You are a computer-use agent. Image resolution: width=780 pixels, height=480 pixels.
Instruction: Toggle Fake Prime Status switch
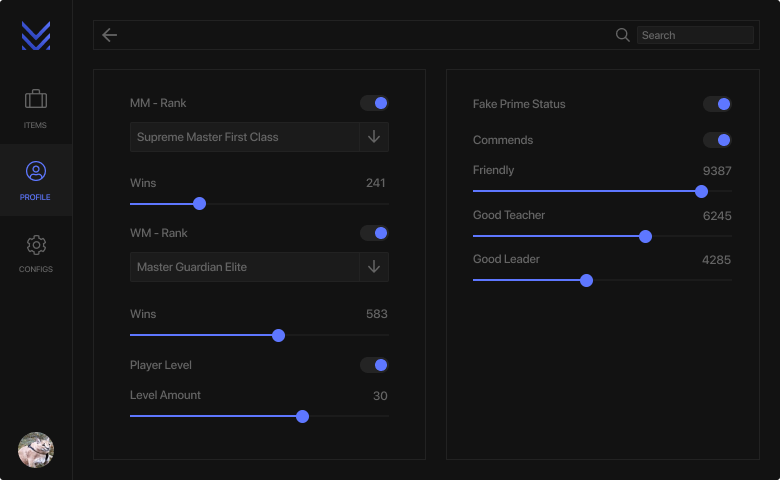click(x=717, y=104)
